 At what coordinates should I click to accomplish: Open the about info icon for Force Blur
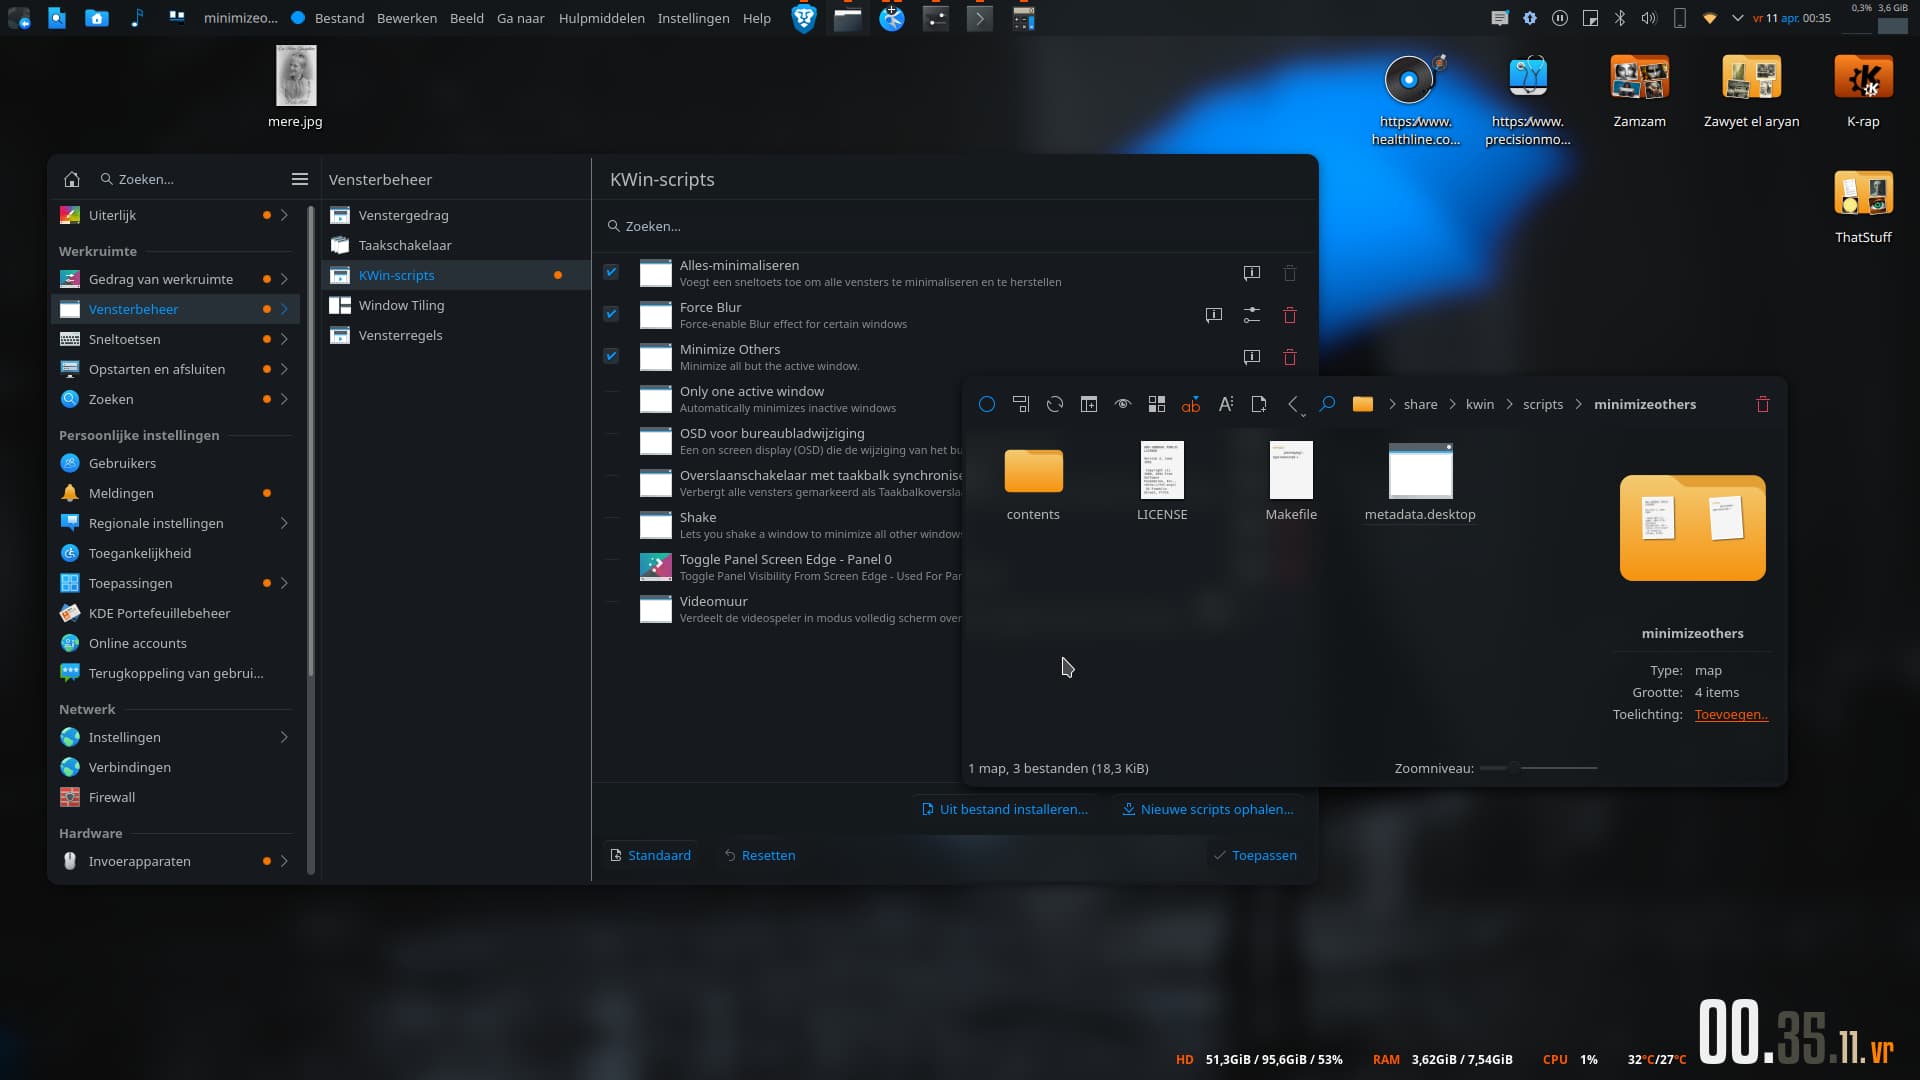1214,315
